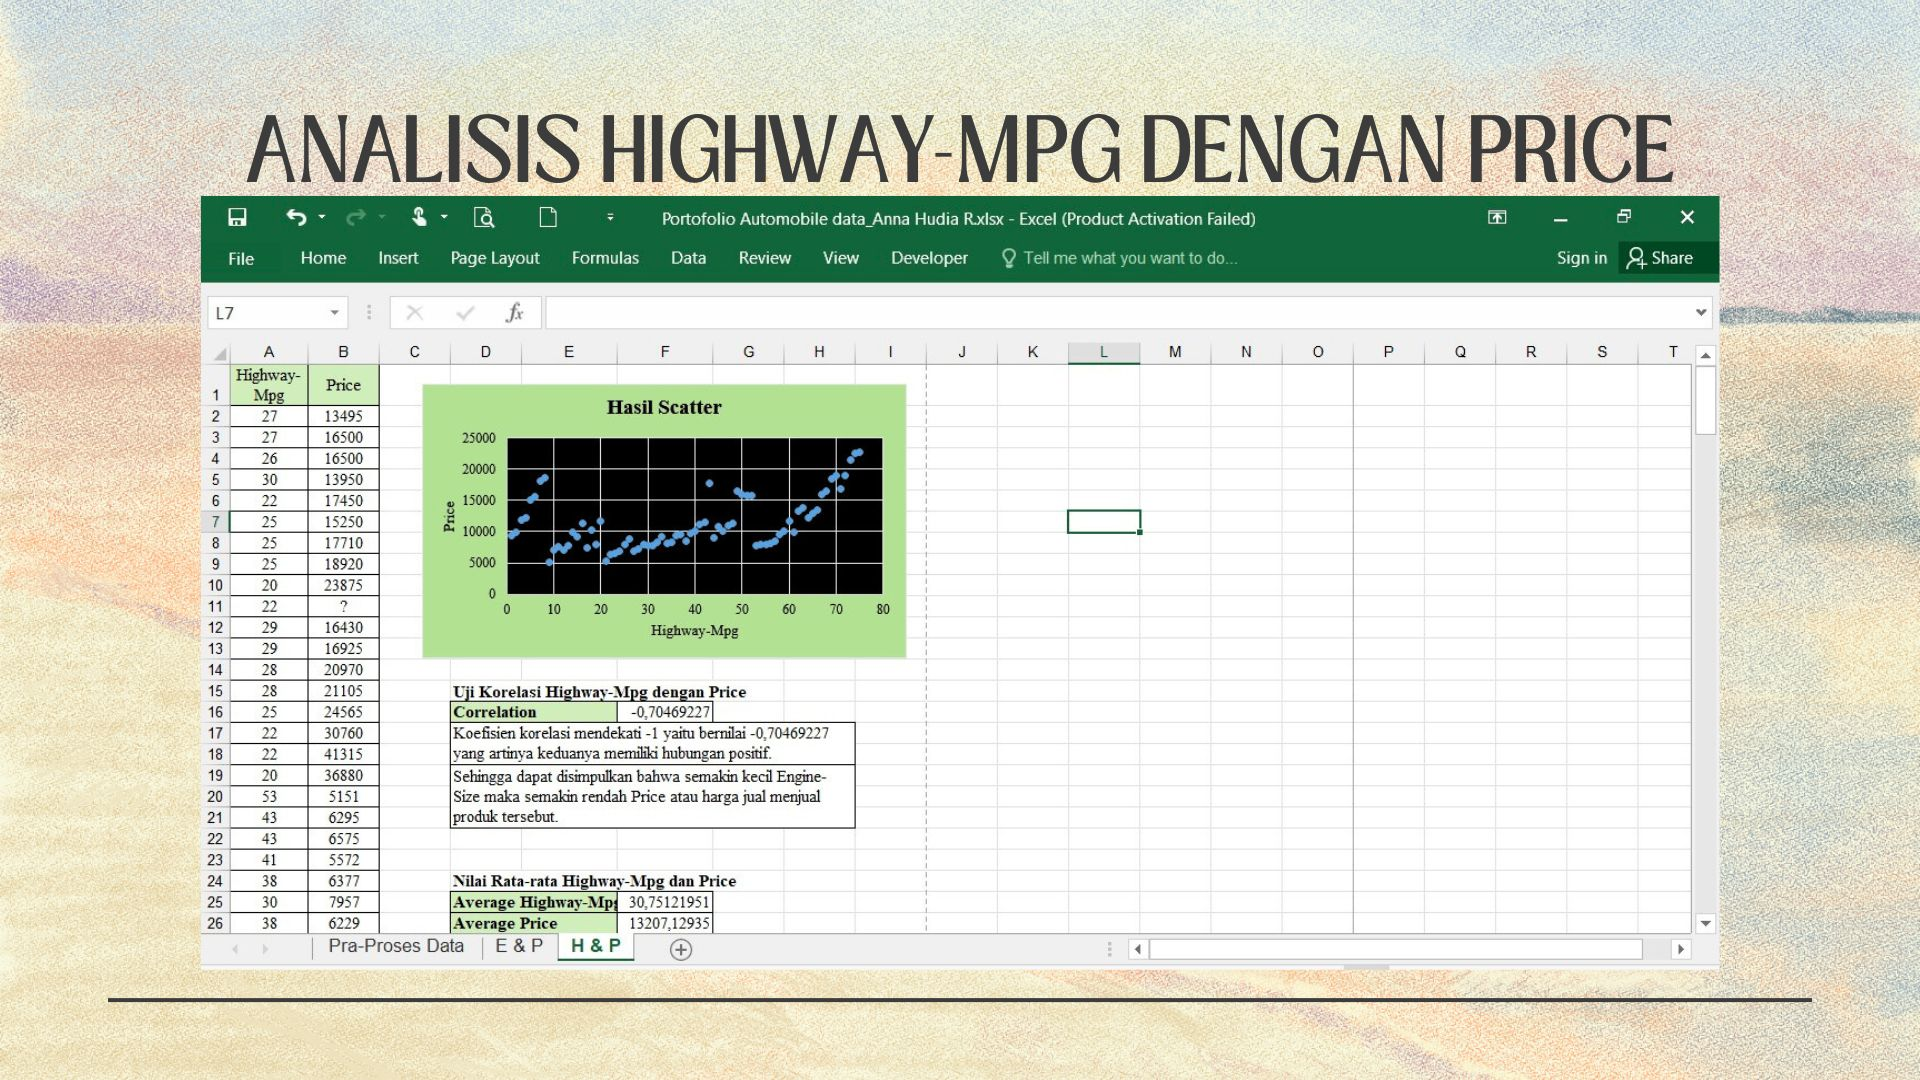
Task: Click next sheet navigation arrow
Action: coord(265,949)
